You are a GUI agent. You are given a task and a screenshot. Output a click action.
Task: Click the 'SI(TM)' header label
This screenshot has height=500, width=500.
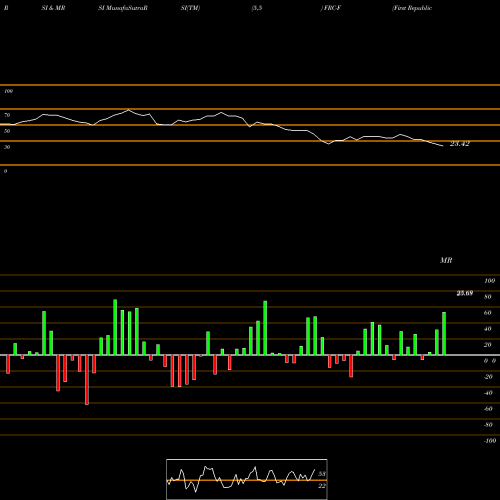190,8
